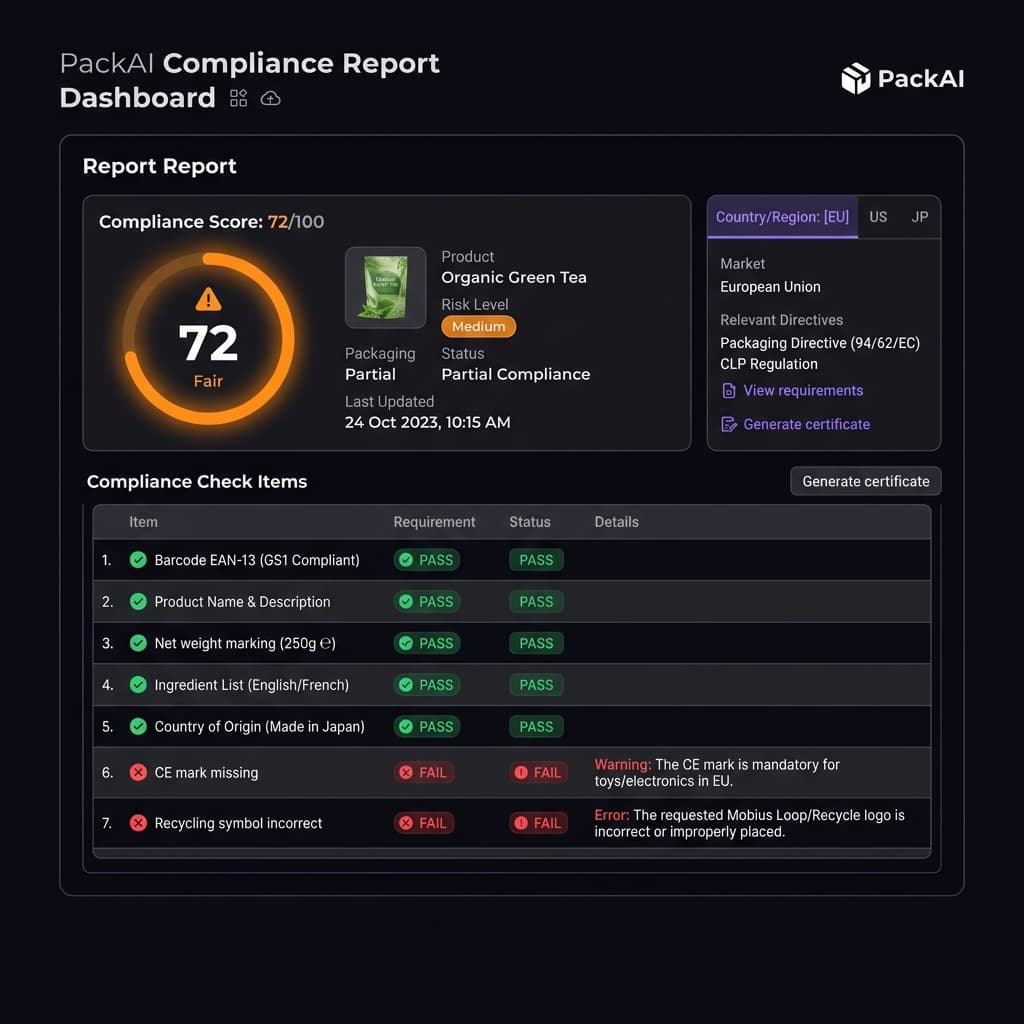The image size is (1024, 1024).
Task: Select the Country/Region: [EU] tab
Action: (782, 217)
